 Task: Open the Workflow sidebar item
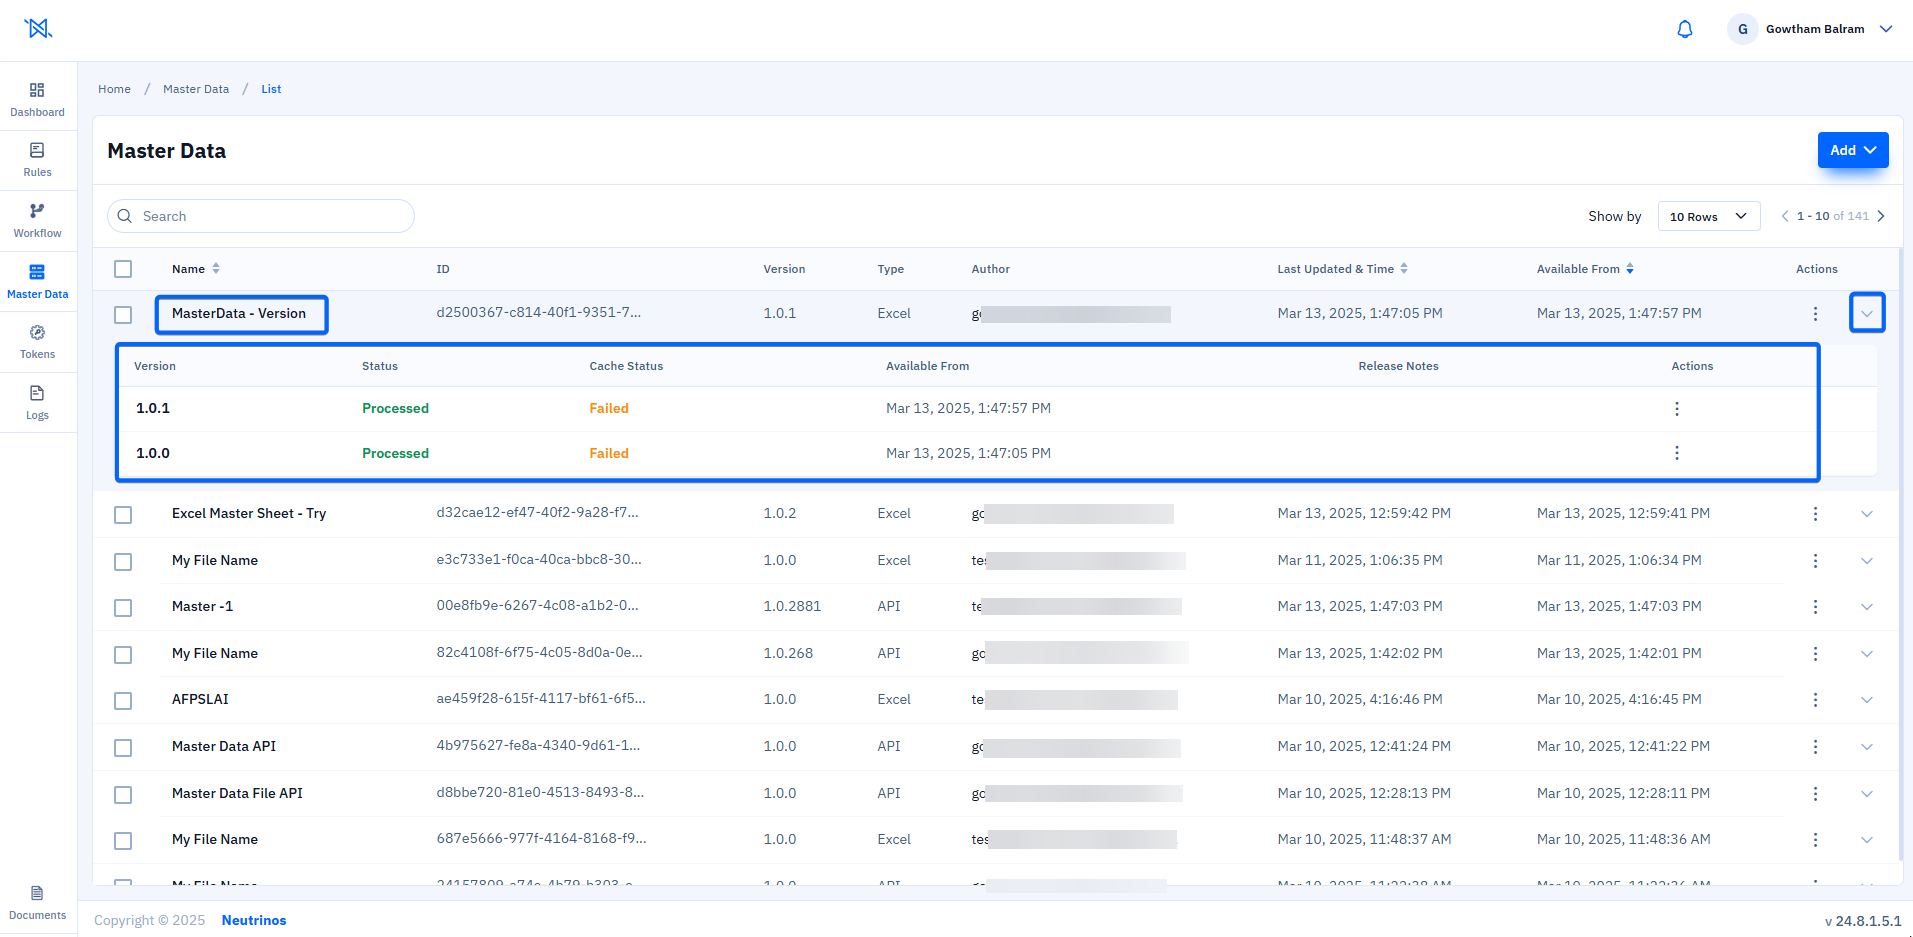pos(38,221)
